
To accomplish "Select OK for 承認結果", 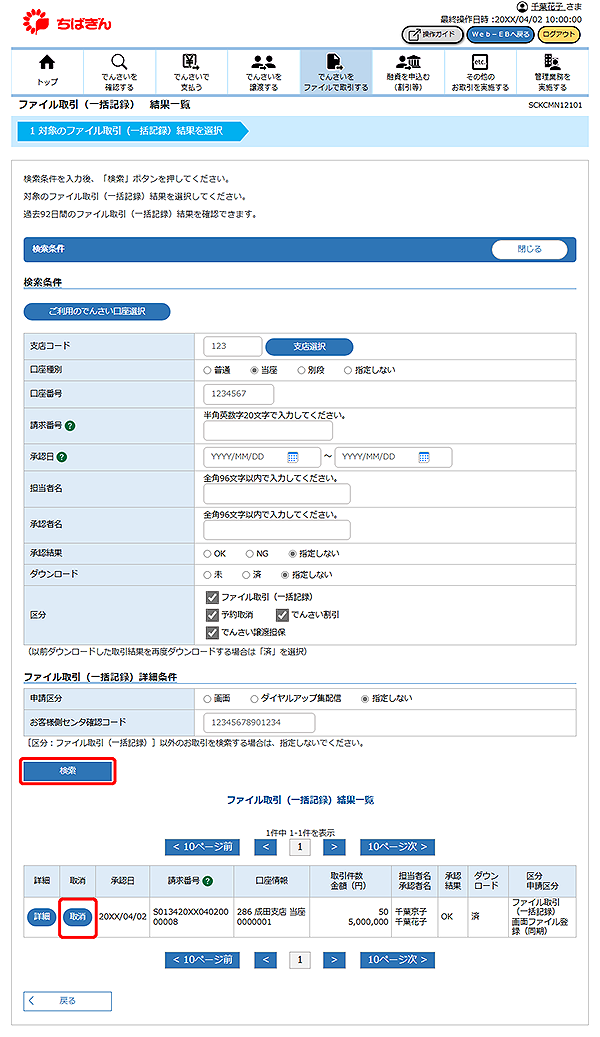I will point(207,554).
